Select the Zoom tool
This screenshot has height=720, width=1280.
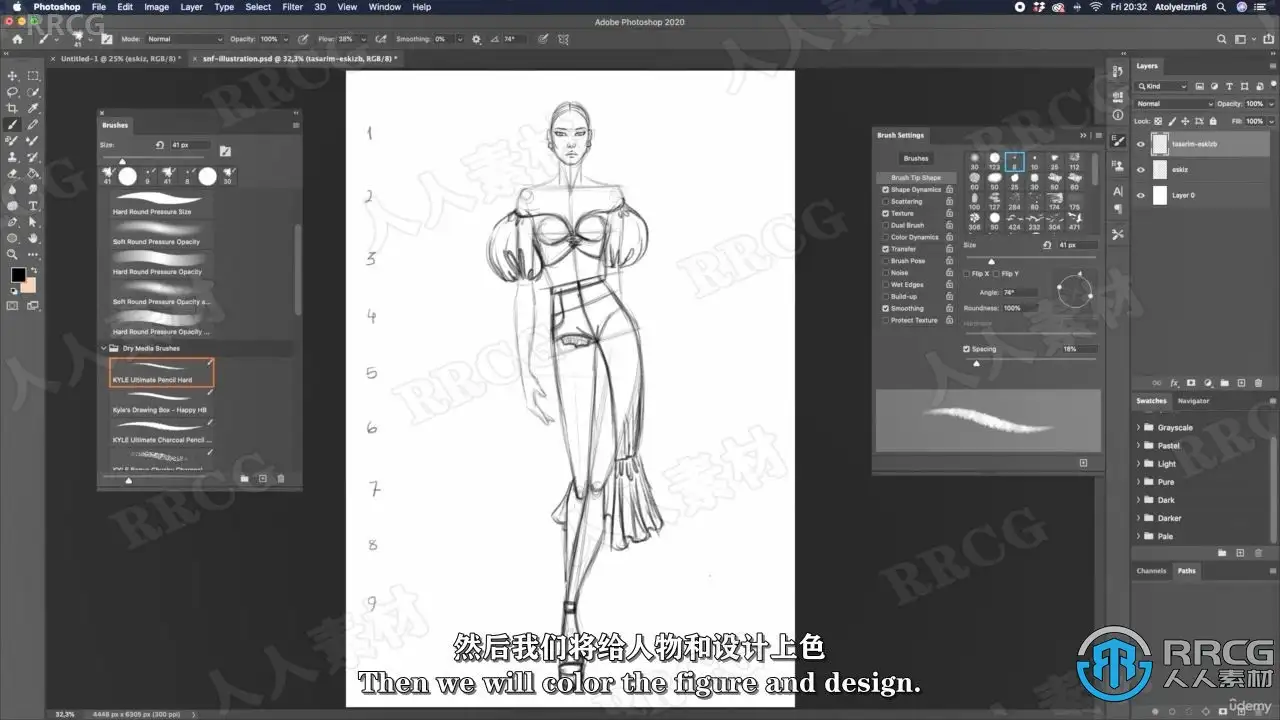point(13,254)
